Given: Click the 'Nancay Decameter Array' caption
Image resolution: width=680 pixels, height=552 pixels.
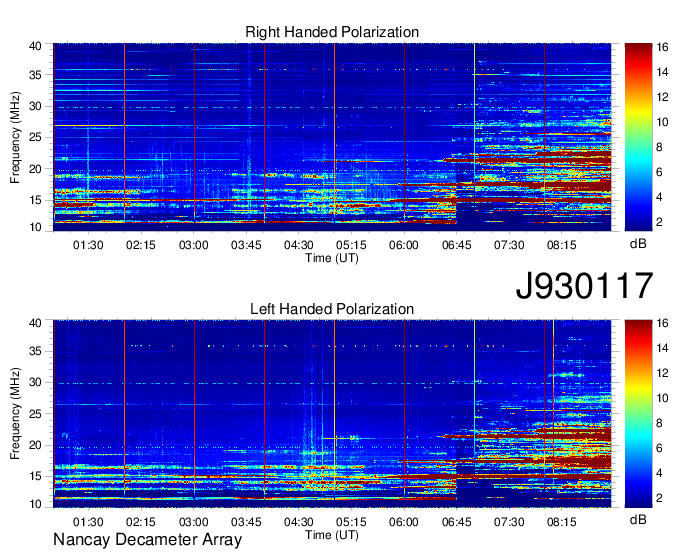Looking at the screenshot, I should click(147, 540).
